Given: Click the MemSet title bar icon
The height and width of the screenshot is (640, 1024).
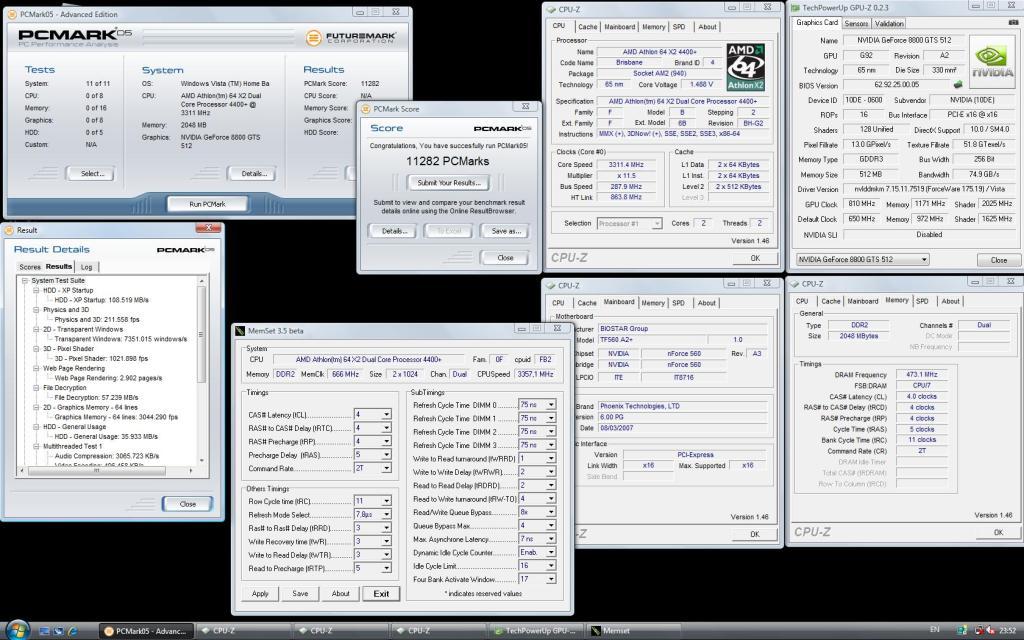Looking at the screenshot, I should [240, 330].
